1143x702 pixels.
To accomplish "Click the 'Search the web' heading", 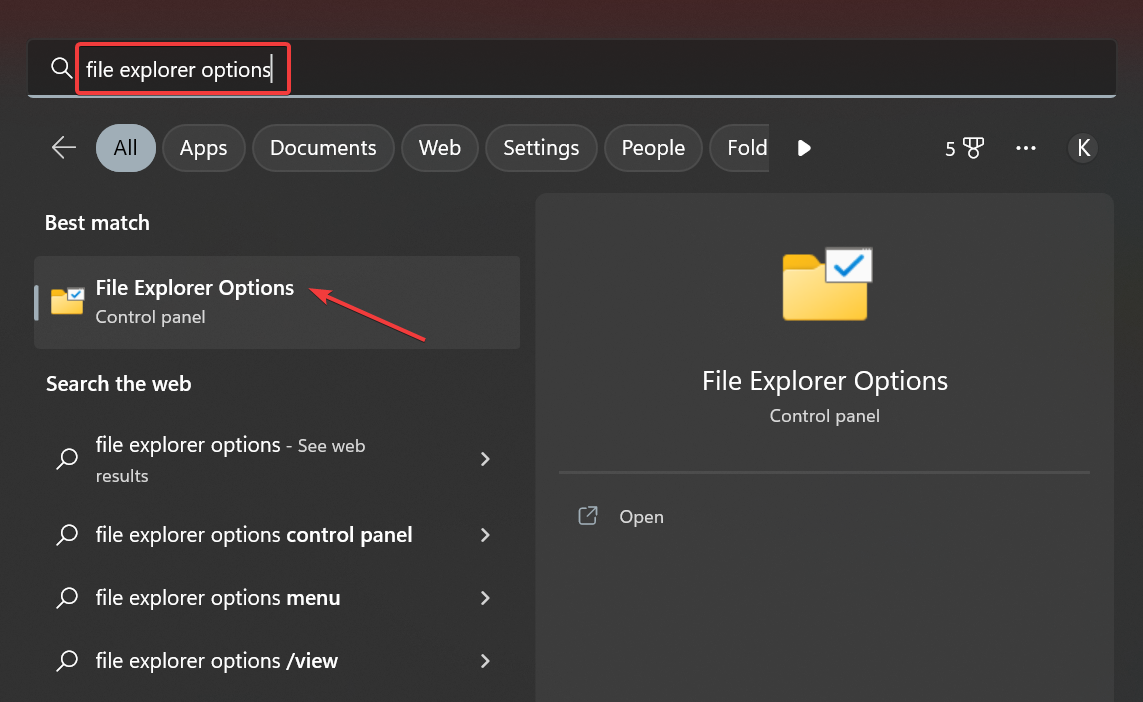I will 118,383.
